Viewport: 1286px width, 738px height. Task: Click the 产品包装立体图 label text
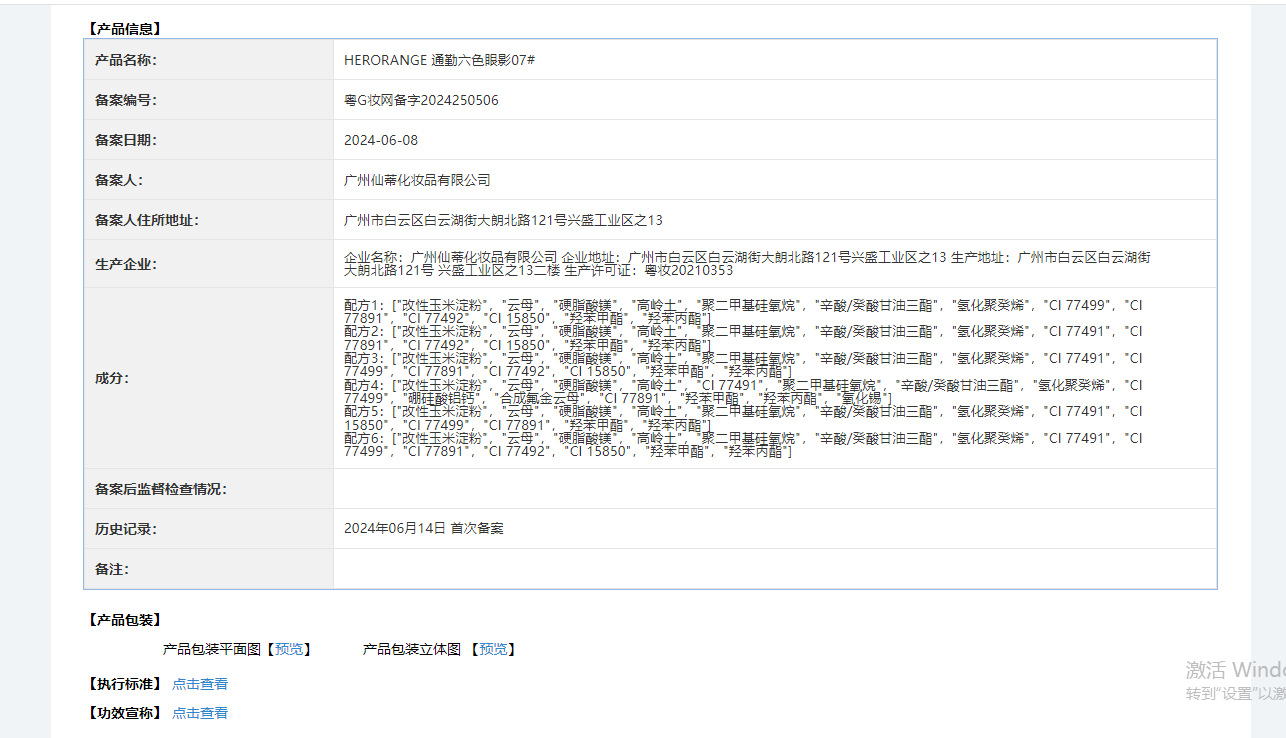point(412,649)
